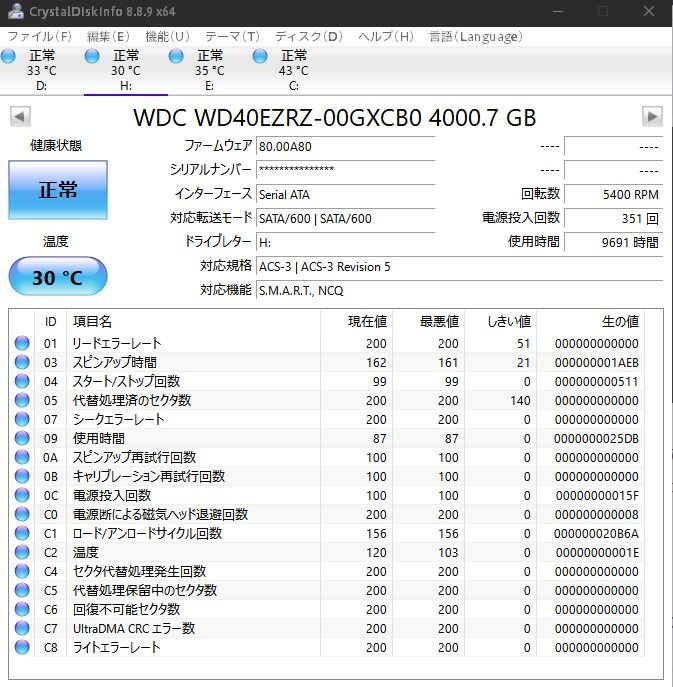
Task: Click the standard field ACS-3 Revision 5
Action: coord(459,266)
